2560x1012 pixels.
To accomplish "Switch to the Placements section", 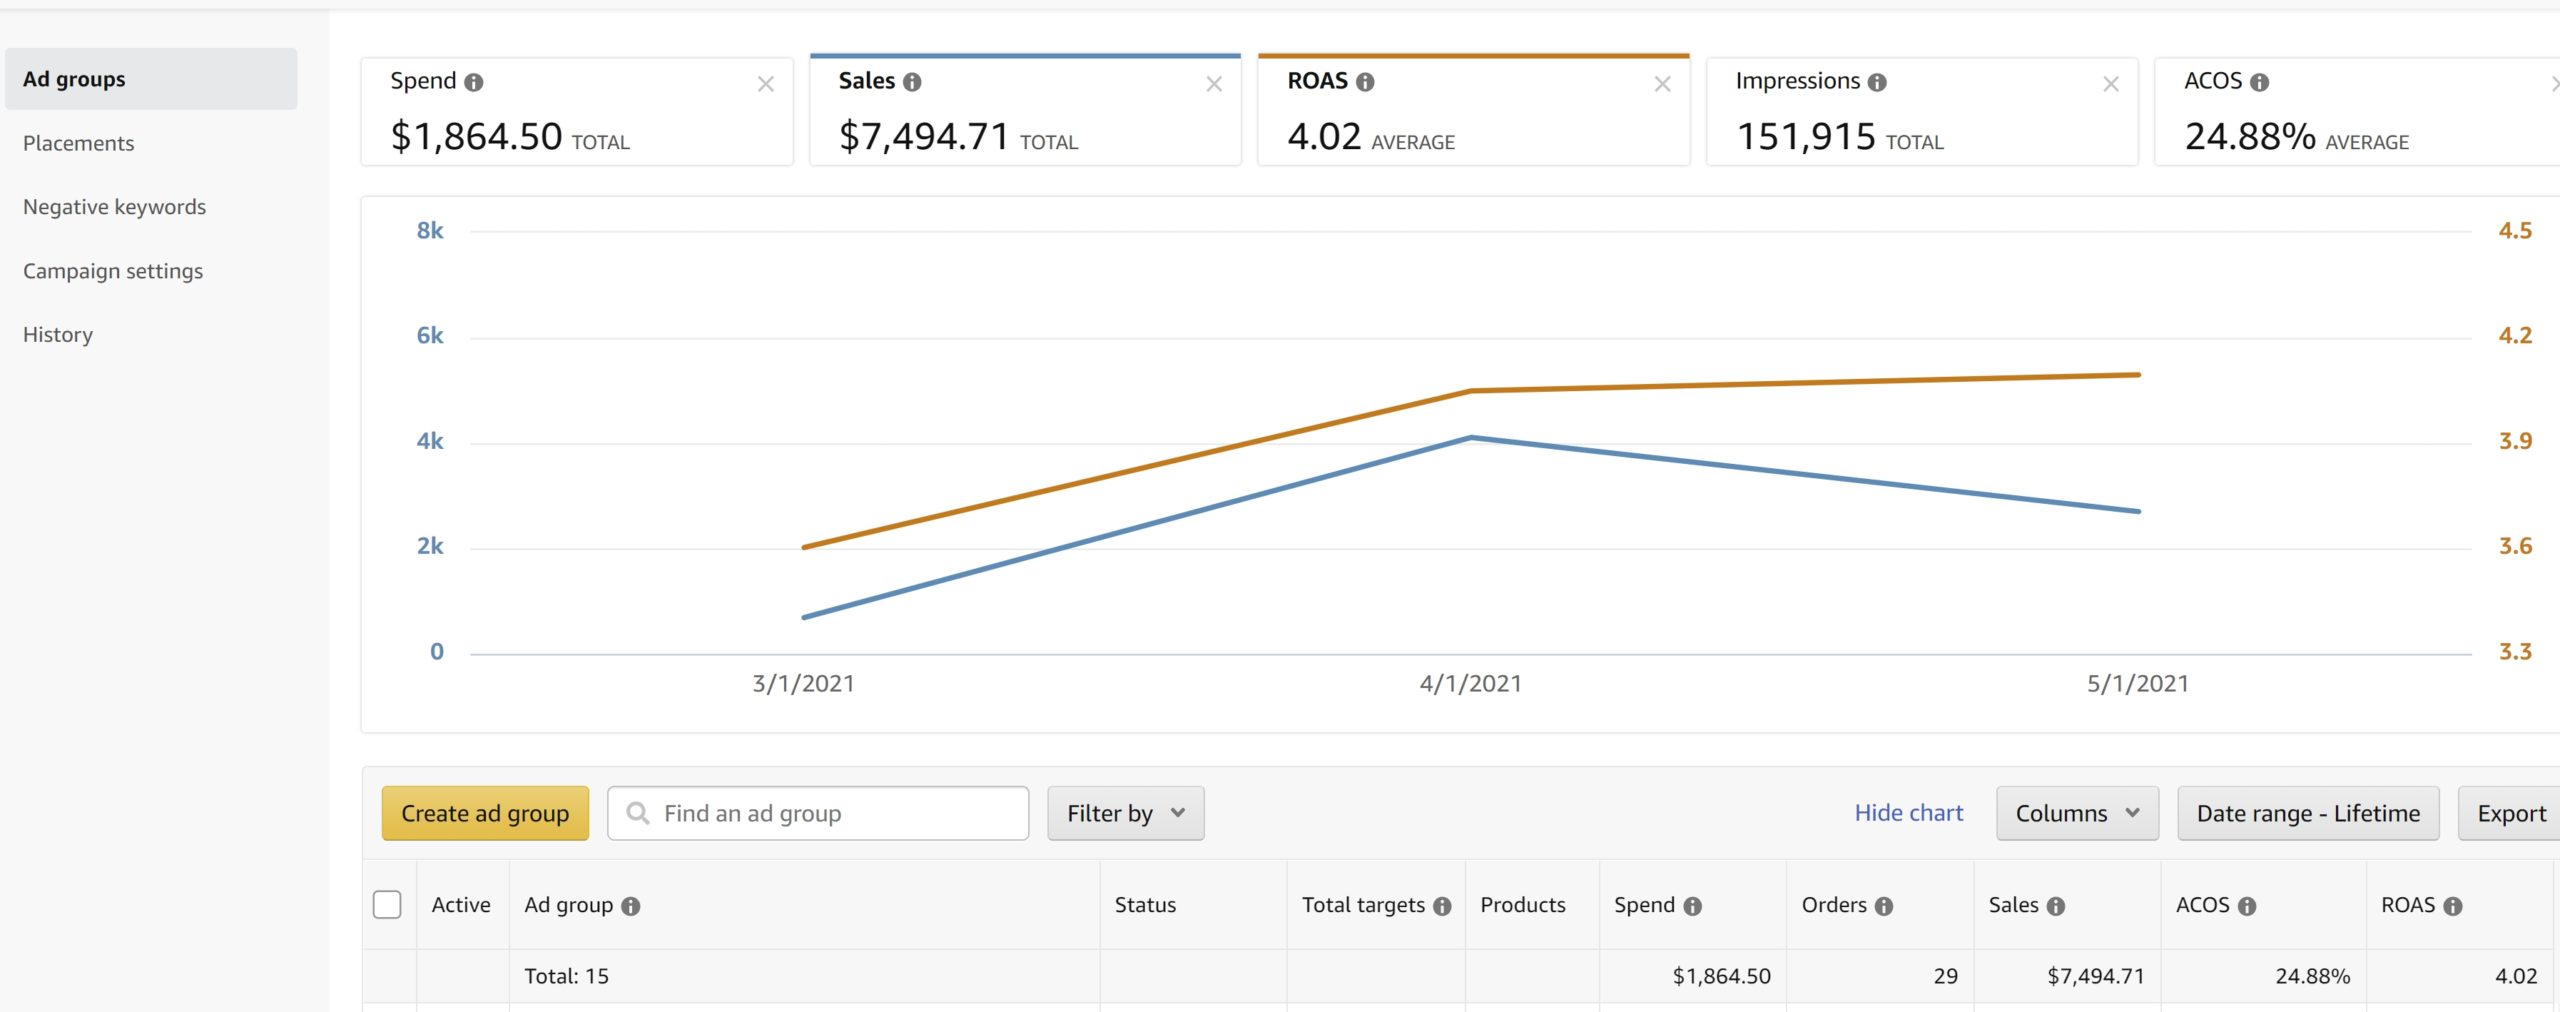I will (x=79, y=143).
